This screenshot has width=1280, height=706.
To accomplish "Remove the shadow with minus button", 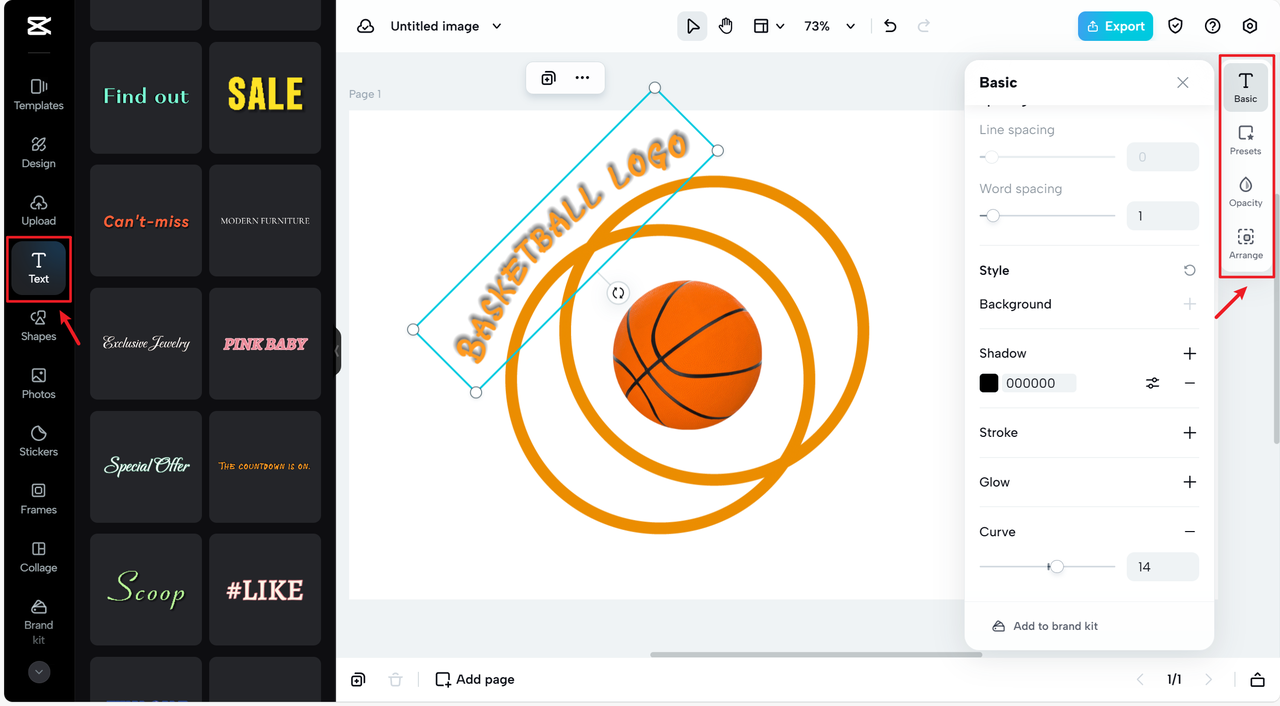I will 1189,383.
